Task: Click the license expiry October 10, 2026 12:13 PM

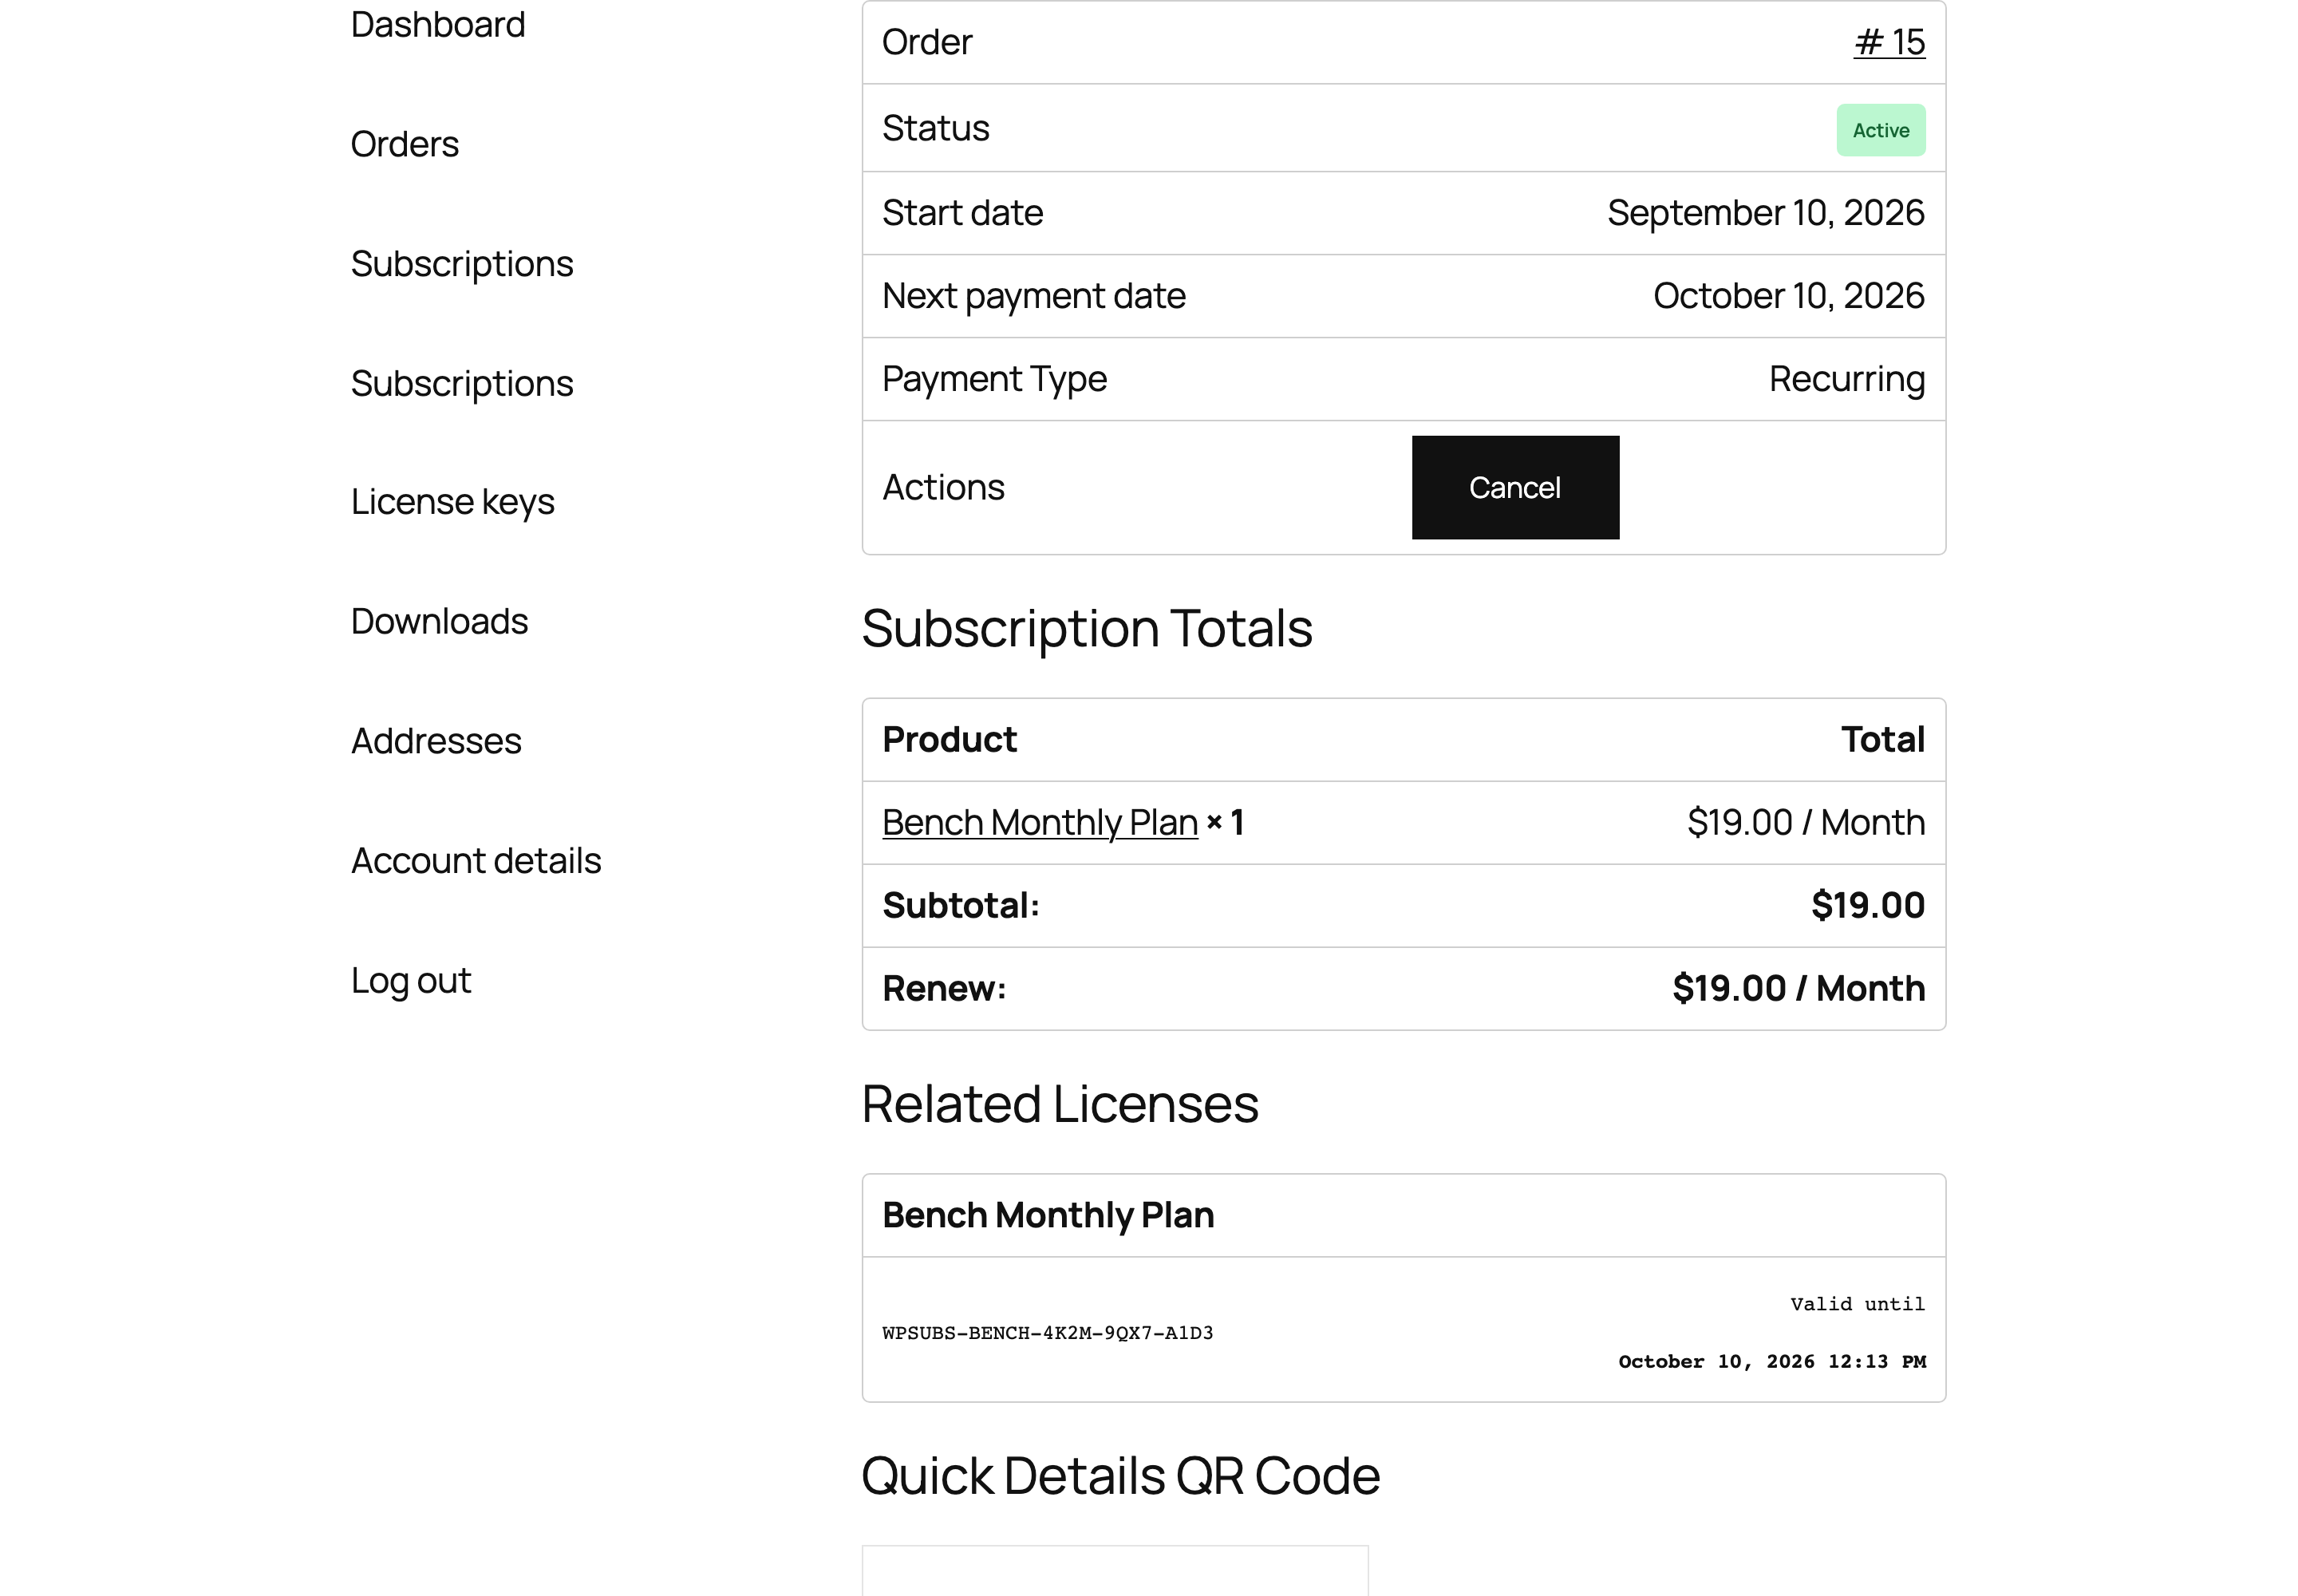Action: click(1772, 1362)
